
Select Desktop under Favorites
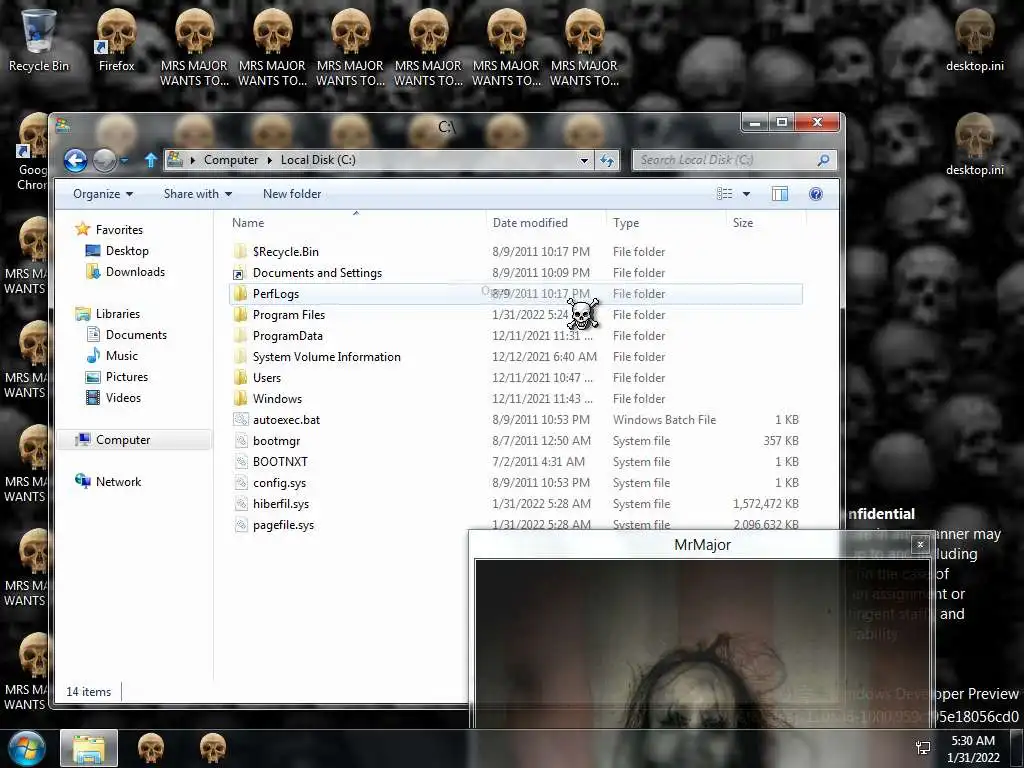pyautogui.click(x=127, y=251)
